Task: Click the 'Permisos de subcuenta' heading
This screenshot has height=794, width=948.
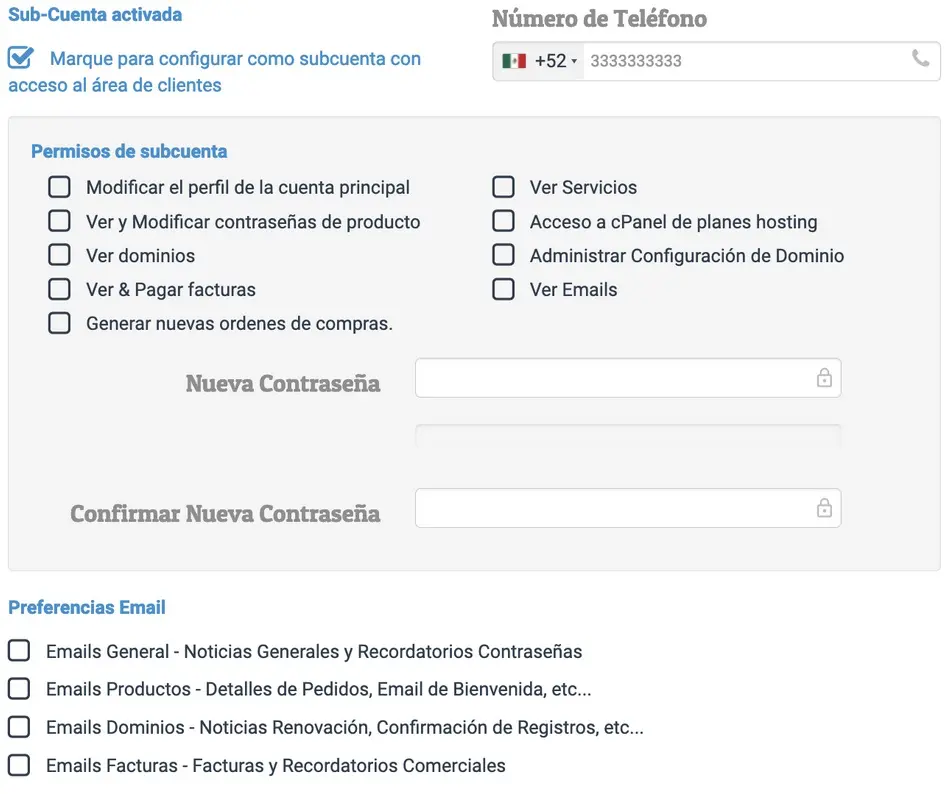Action: (x=129, y=151)
